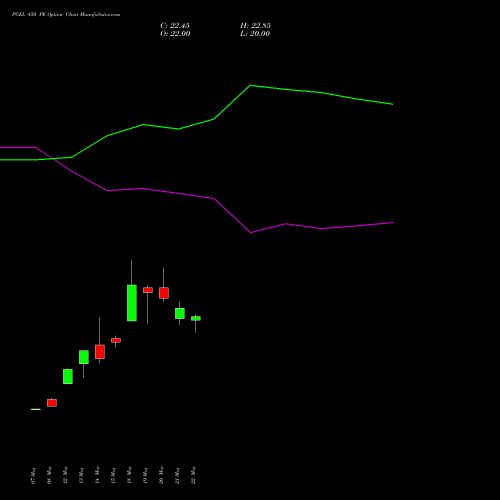
Task: Select the red candle above 08 May
Action: coord(52,403)
